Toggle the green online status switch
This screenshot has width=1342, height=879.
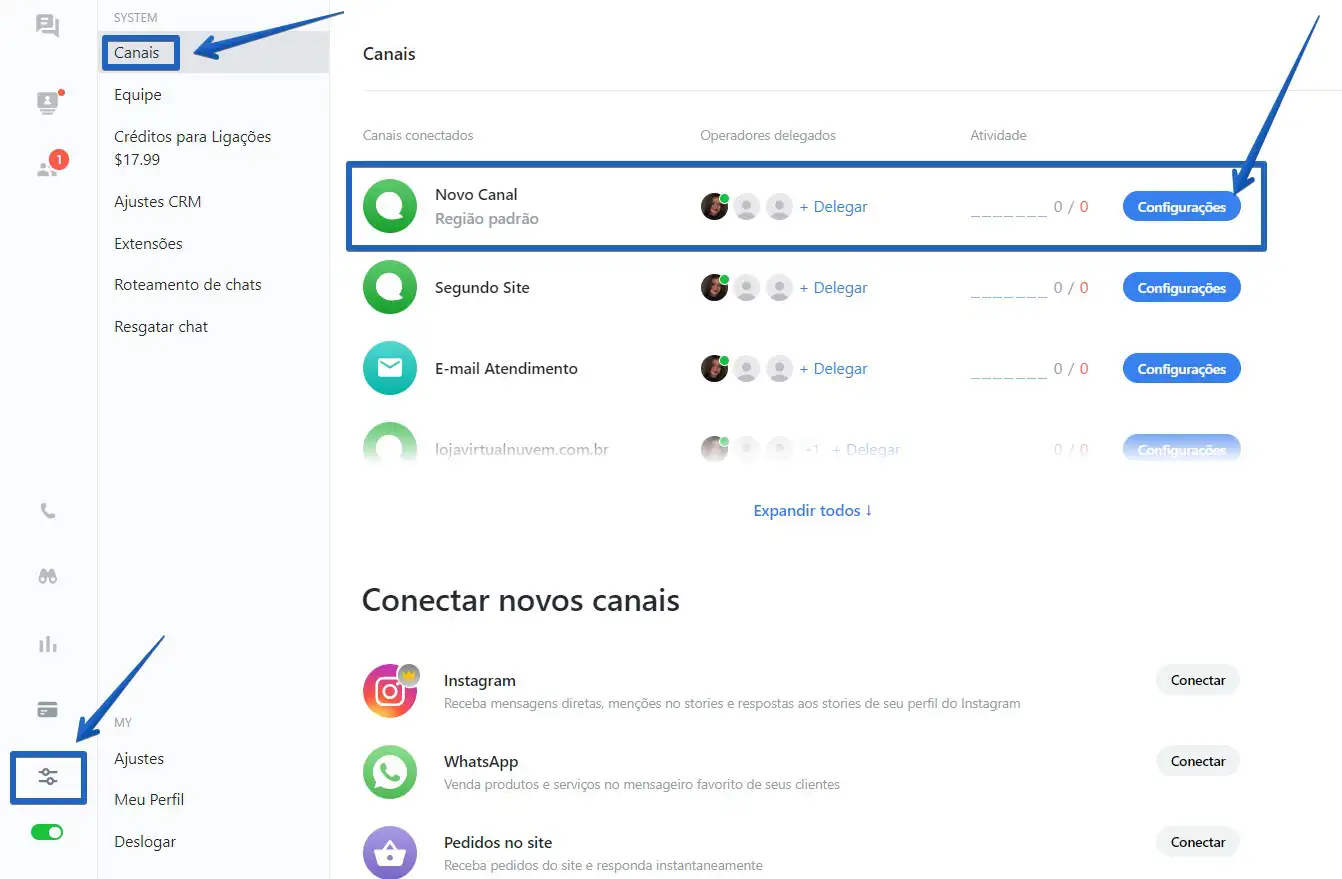[x=47, y=832]
